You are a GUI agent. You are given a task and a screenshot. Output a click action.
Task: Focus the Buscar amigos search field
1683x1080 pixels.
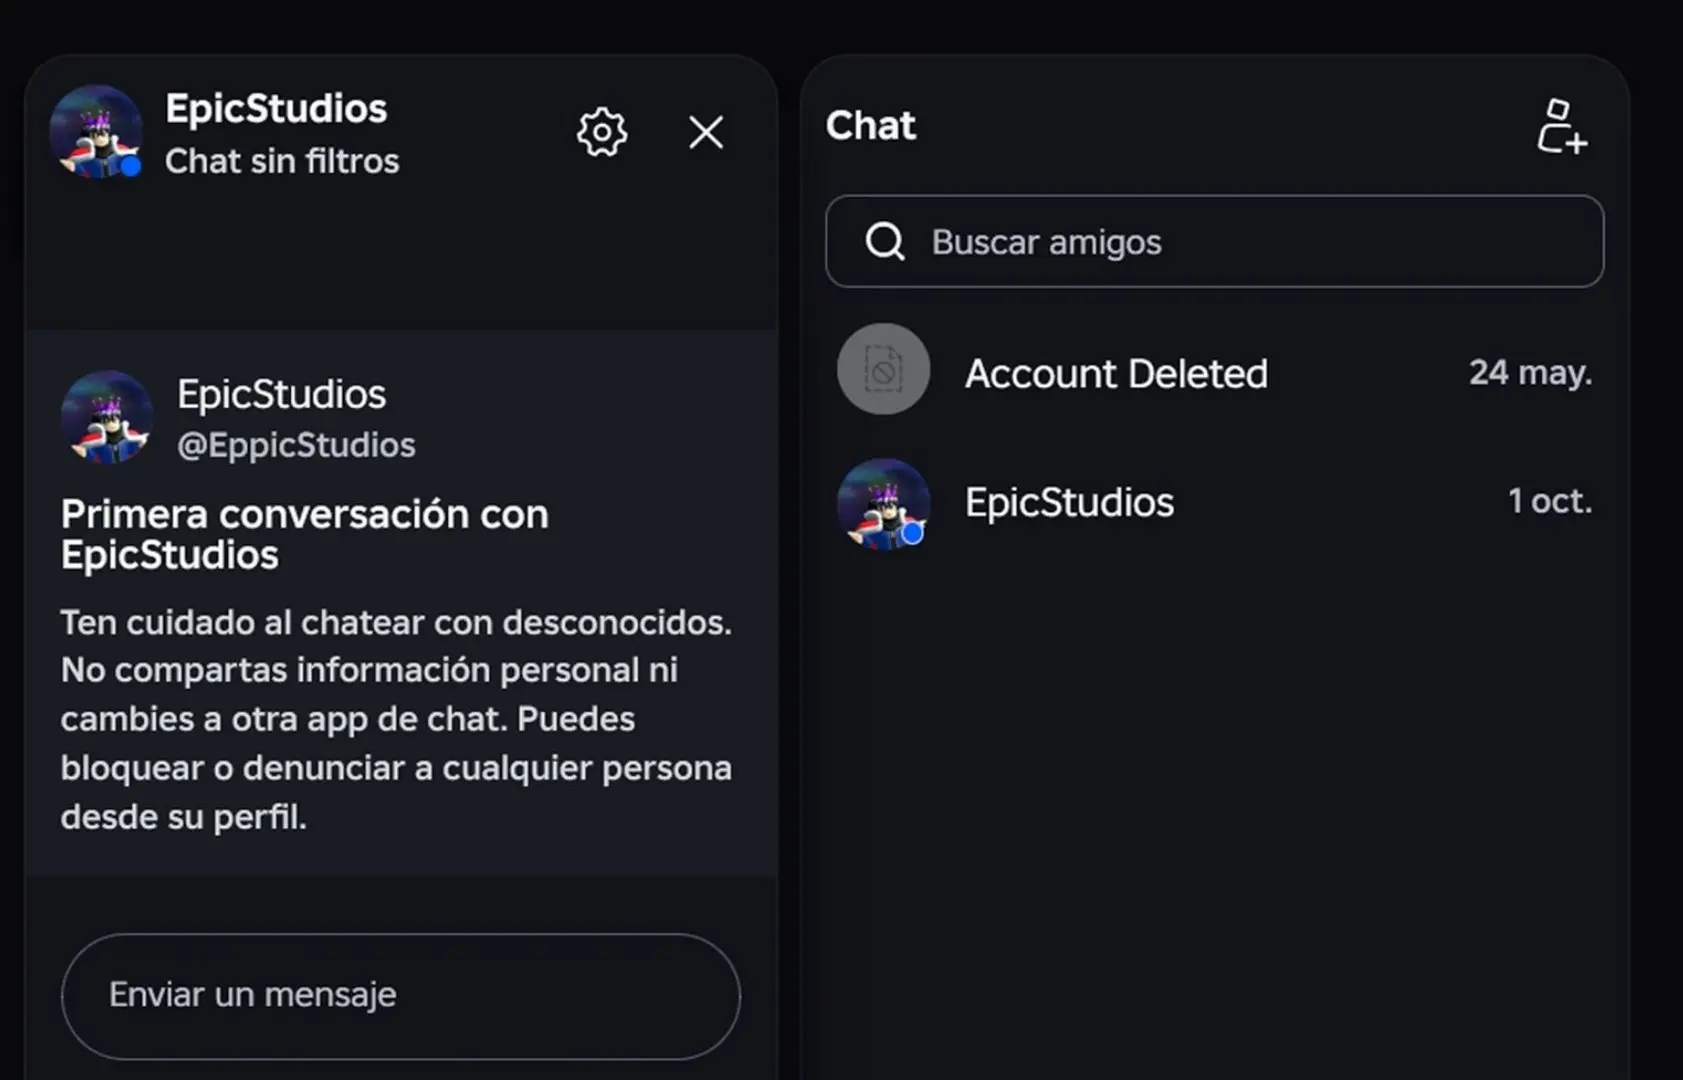(x=1214, y=241)
